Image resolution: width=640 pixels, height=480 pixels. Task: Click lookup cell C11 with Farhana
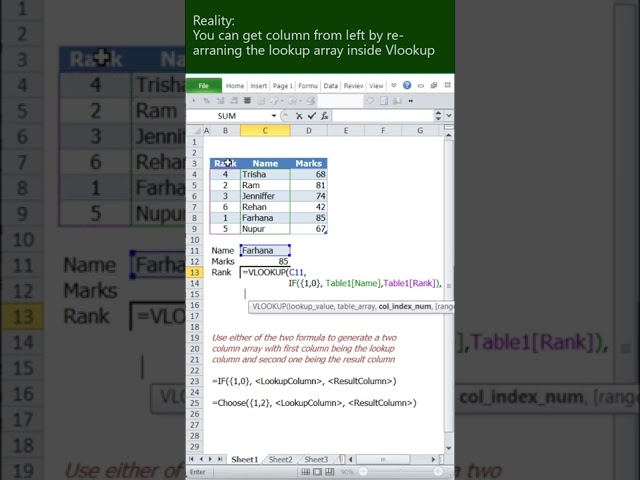pos(265,250)
